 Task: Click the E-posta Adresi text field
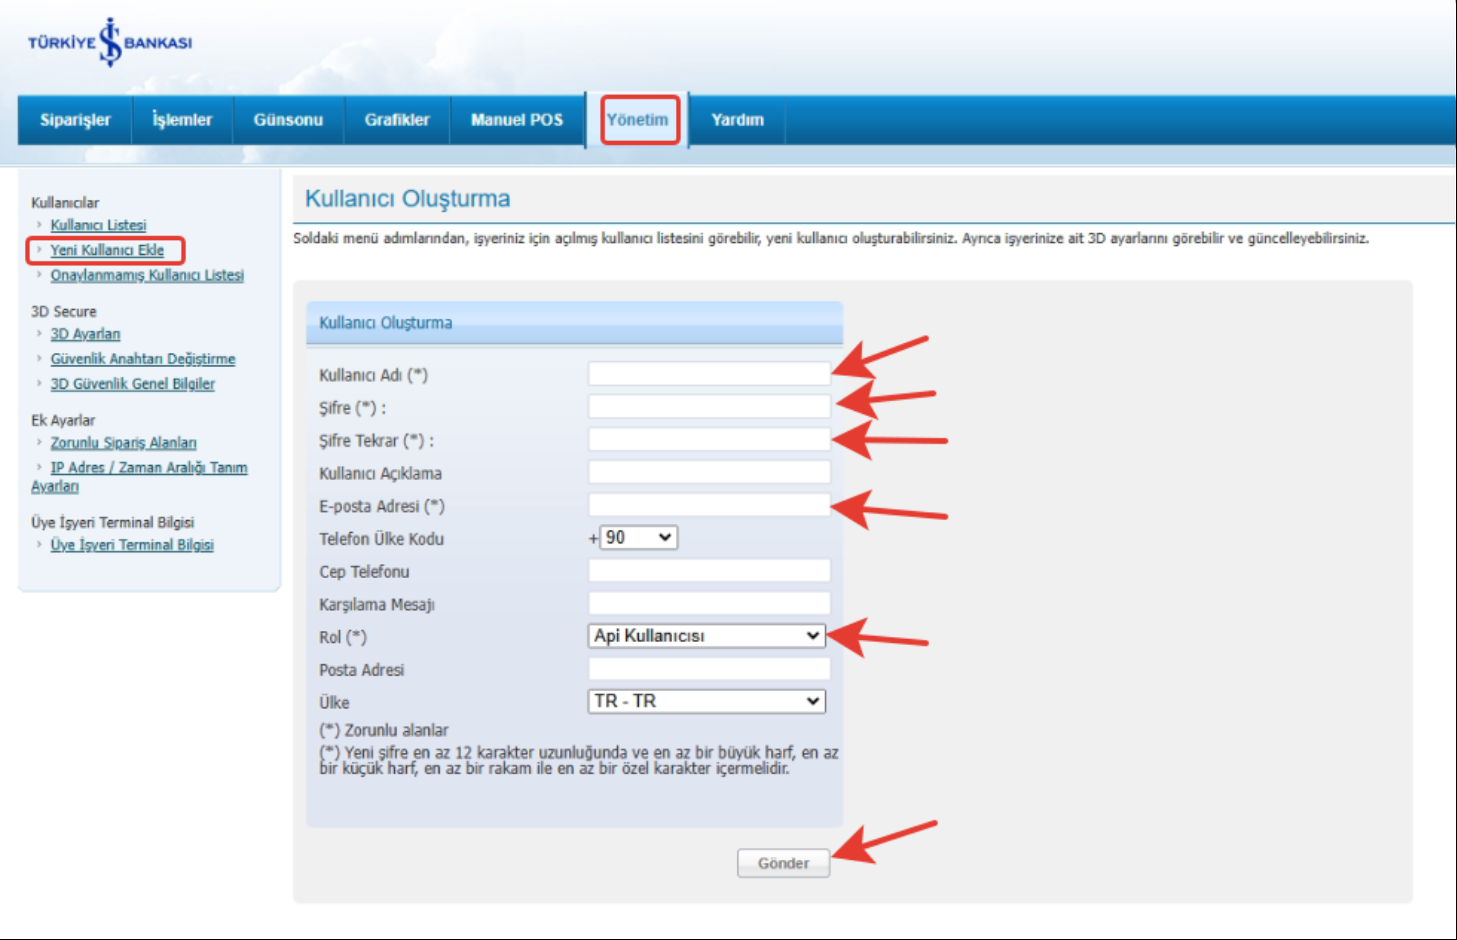tap(709, 505)
